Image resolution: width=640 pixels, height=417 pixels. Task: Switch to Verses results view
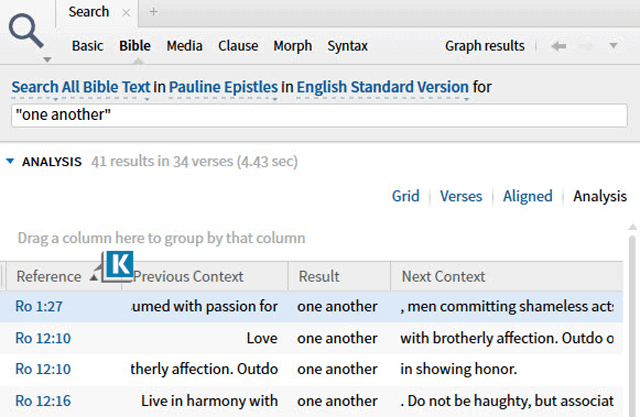tap(461, 196)
